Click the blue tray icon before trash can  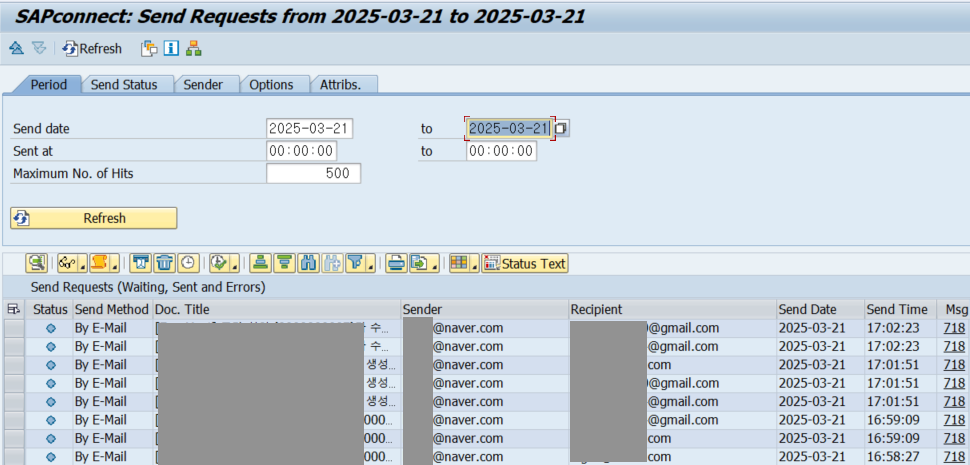coord(140,263)
